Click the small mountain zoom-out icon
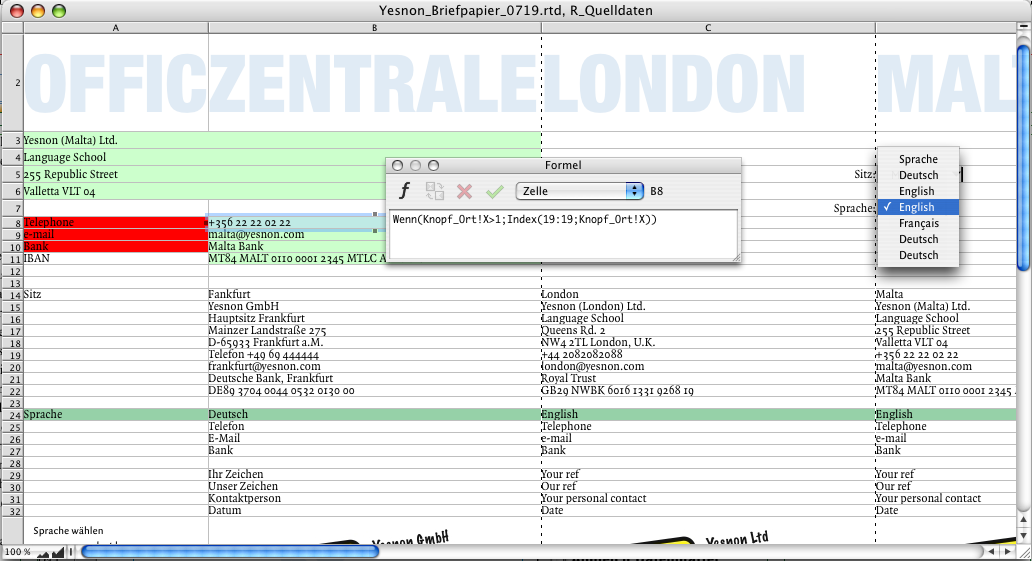1032x561 pixels. coord(43,552)
